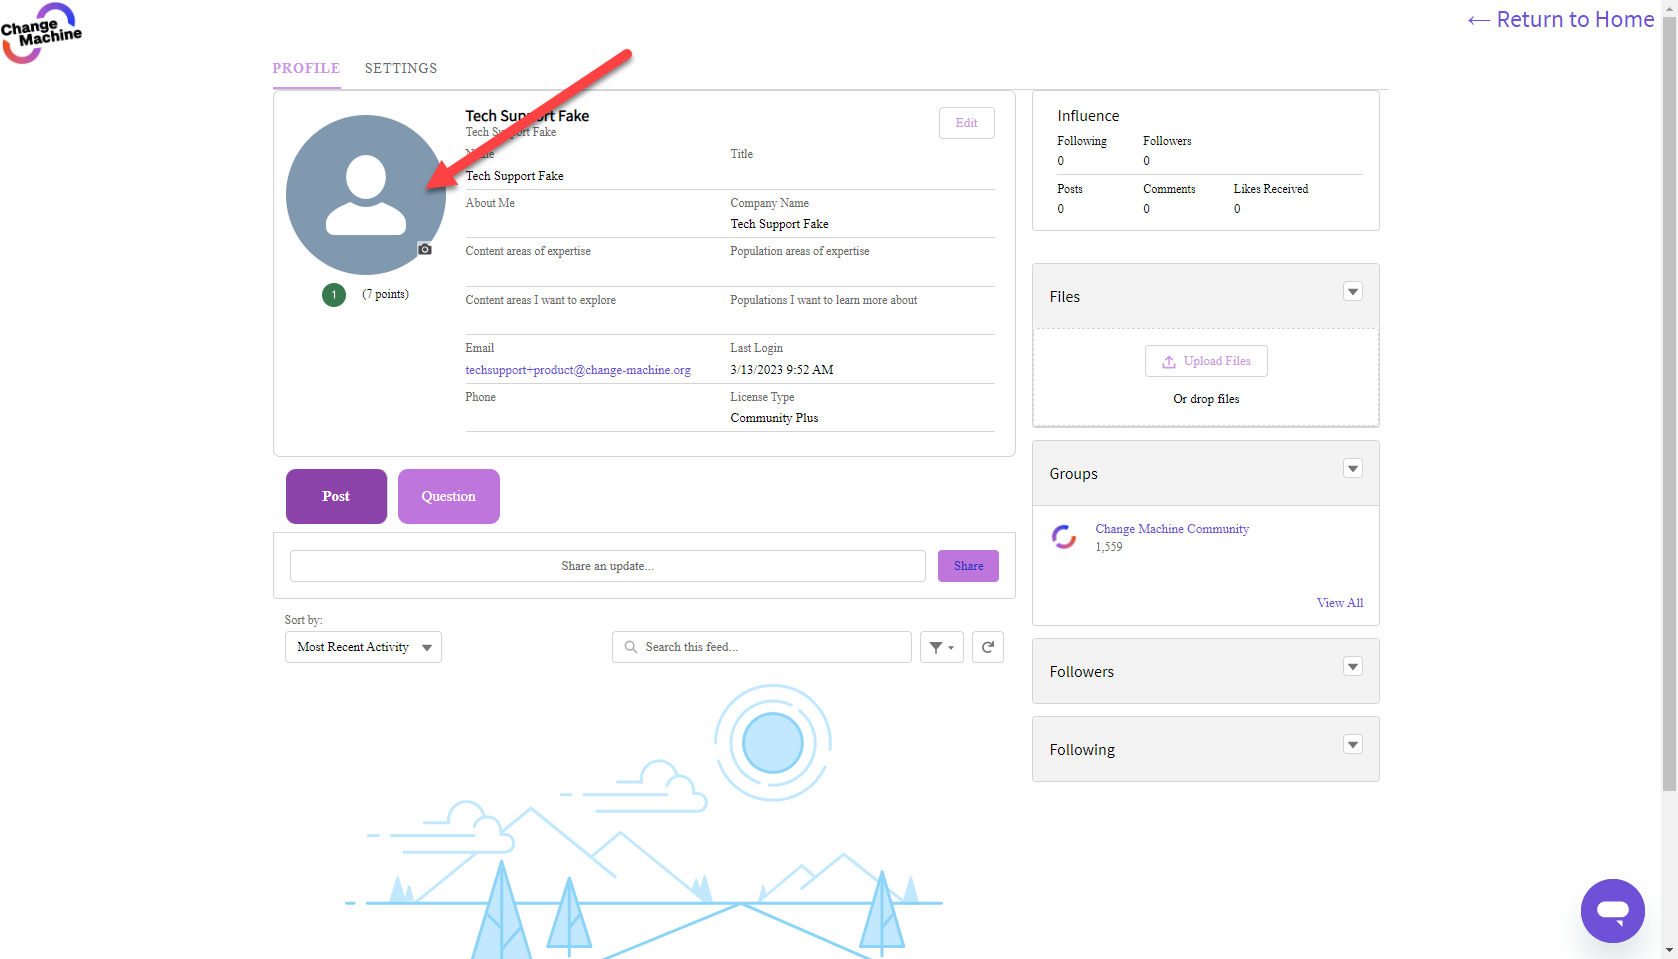This screenshot has width=1678, height=959.
Task: Refresh the feed with the reload icon
Action: 988,647
